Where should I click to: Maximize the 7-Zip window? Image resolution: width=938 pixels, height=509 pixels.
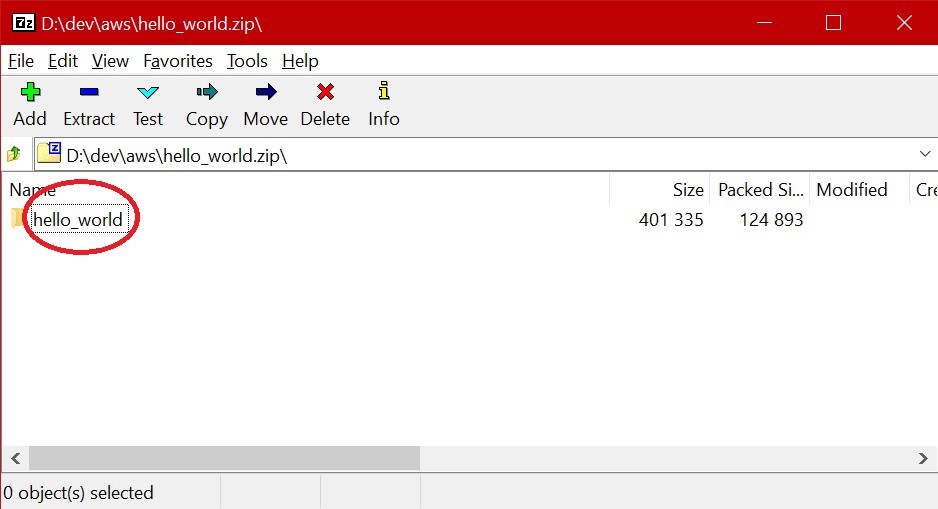833,23
